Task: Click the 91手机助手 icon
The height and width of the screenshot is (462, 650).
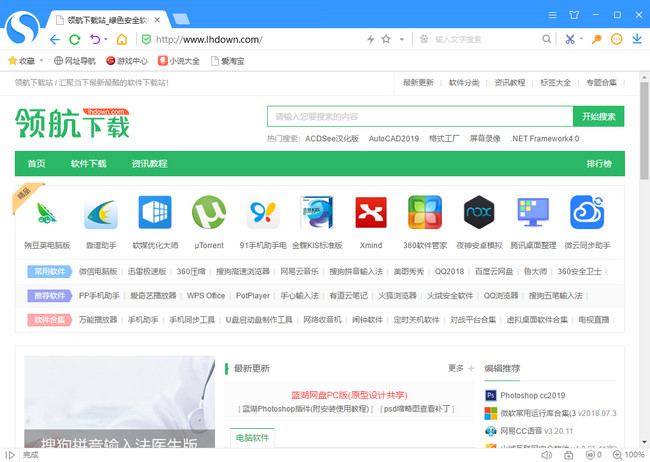Action: pos(263,213)
